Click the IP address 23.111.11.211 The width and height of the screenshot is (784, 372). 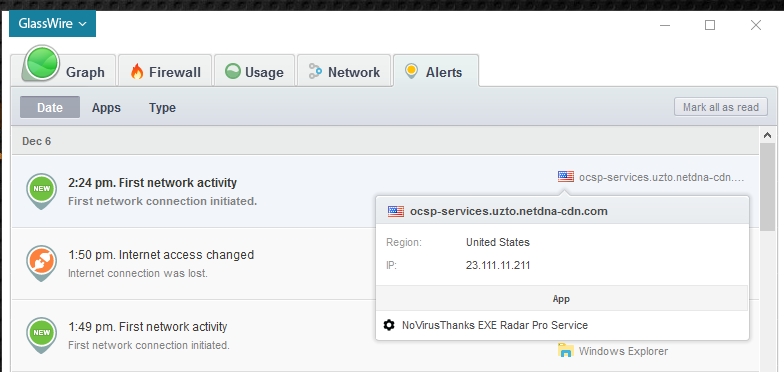coord(498,266)
